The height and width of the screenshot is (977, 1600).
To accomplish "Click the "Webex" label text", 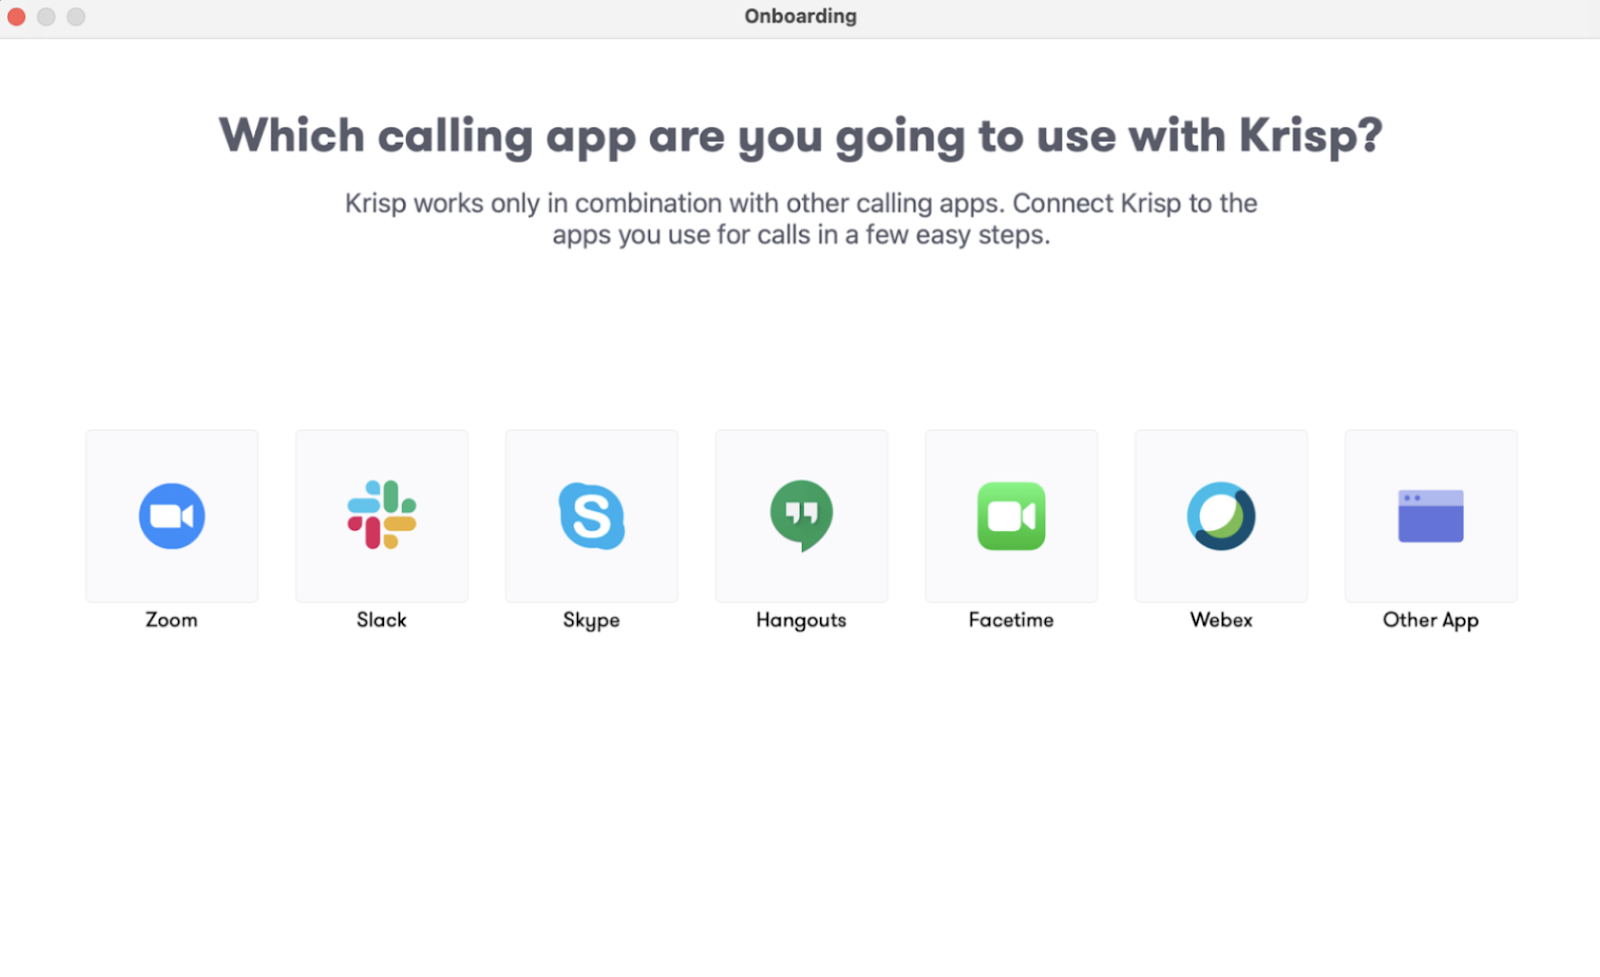I will tap(1221, 620).
